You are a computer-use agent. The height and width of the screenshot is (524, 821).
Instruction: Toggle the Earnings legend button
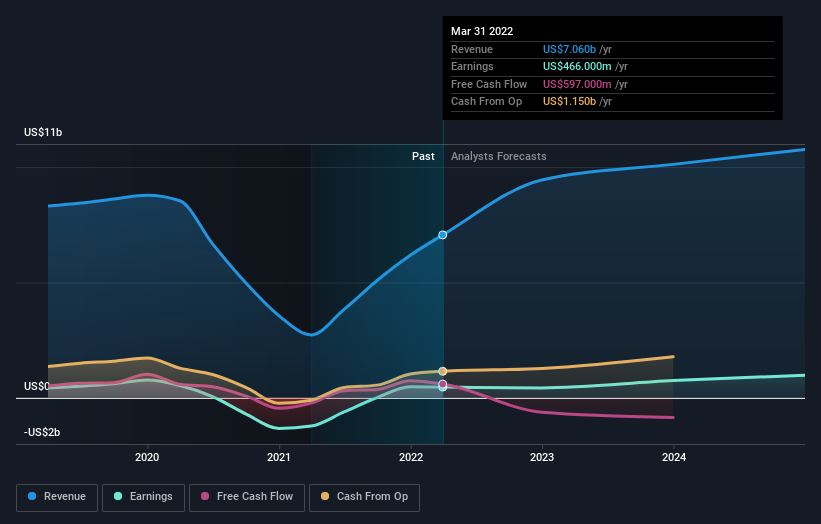[x=143, y=497]
